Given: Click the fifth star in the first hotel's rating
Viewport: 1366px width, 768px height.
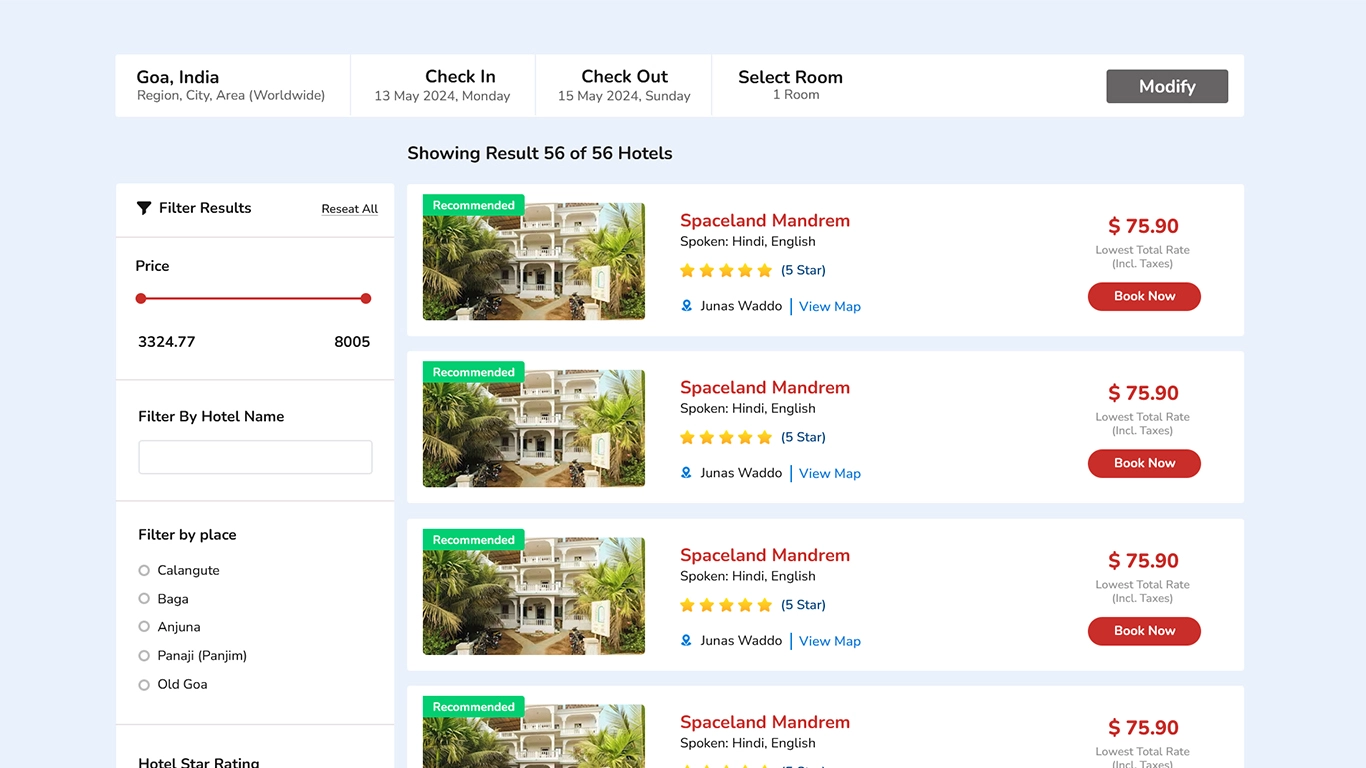Looking at the screenshot, I should tap(763, 270).
